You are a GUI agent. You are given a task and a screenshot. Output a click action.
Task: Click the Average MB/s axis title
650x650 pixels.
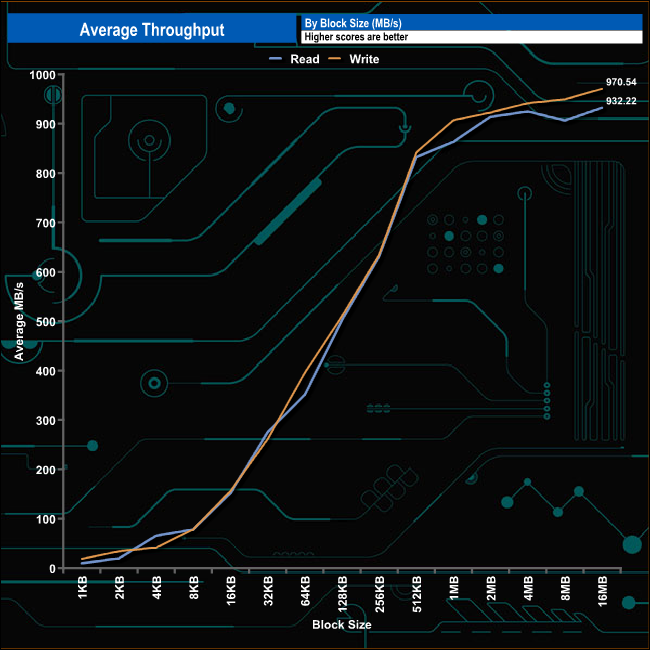click(x=19, y=321)
